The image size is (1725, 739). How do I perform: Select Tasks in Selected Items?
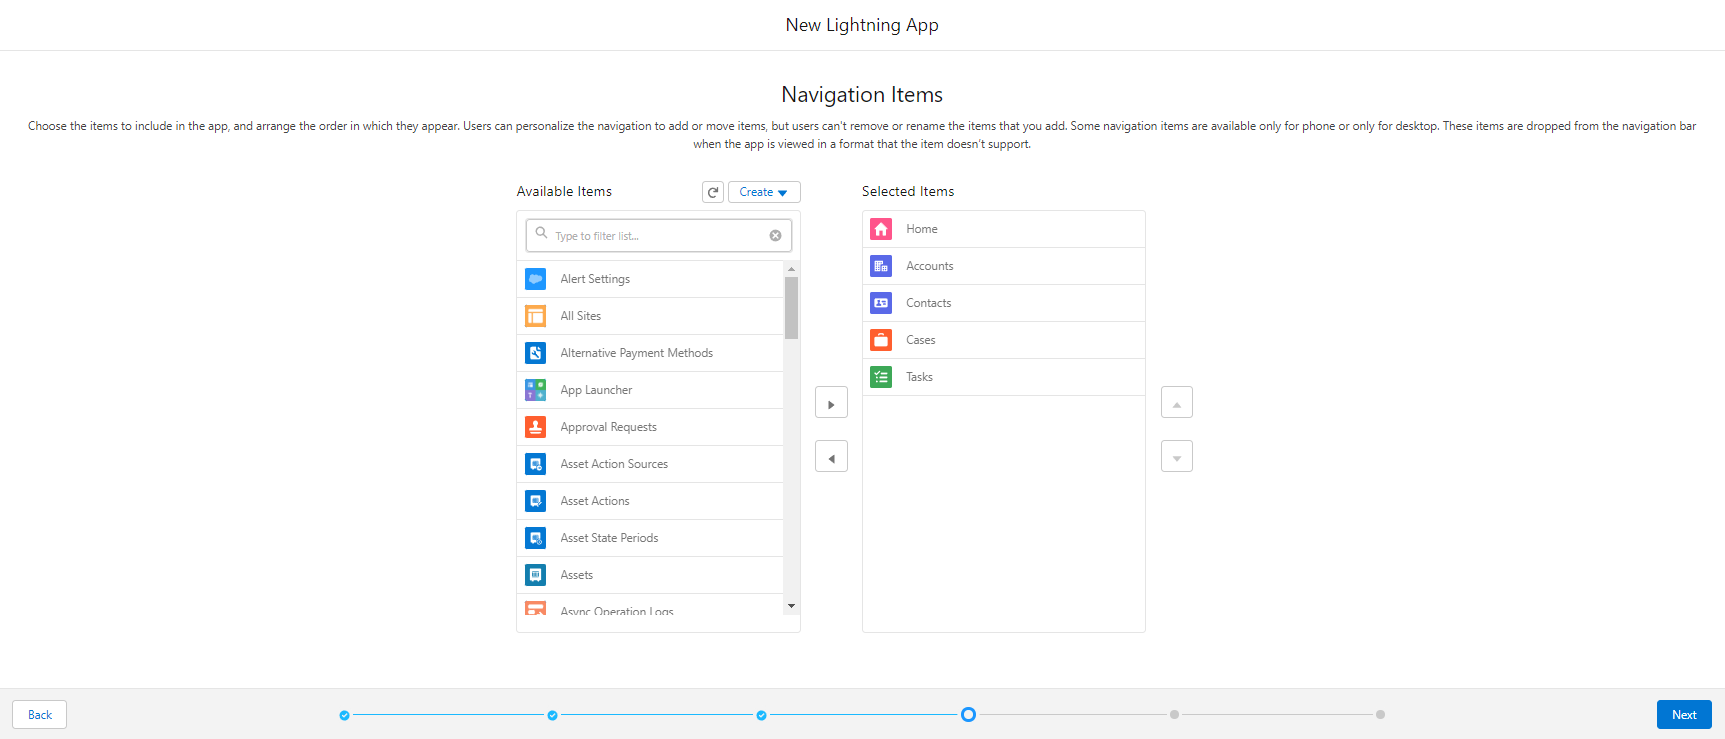1004,377
